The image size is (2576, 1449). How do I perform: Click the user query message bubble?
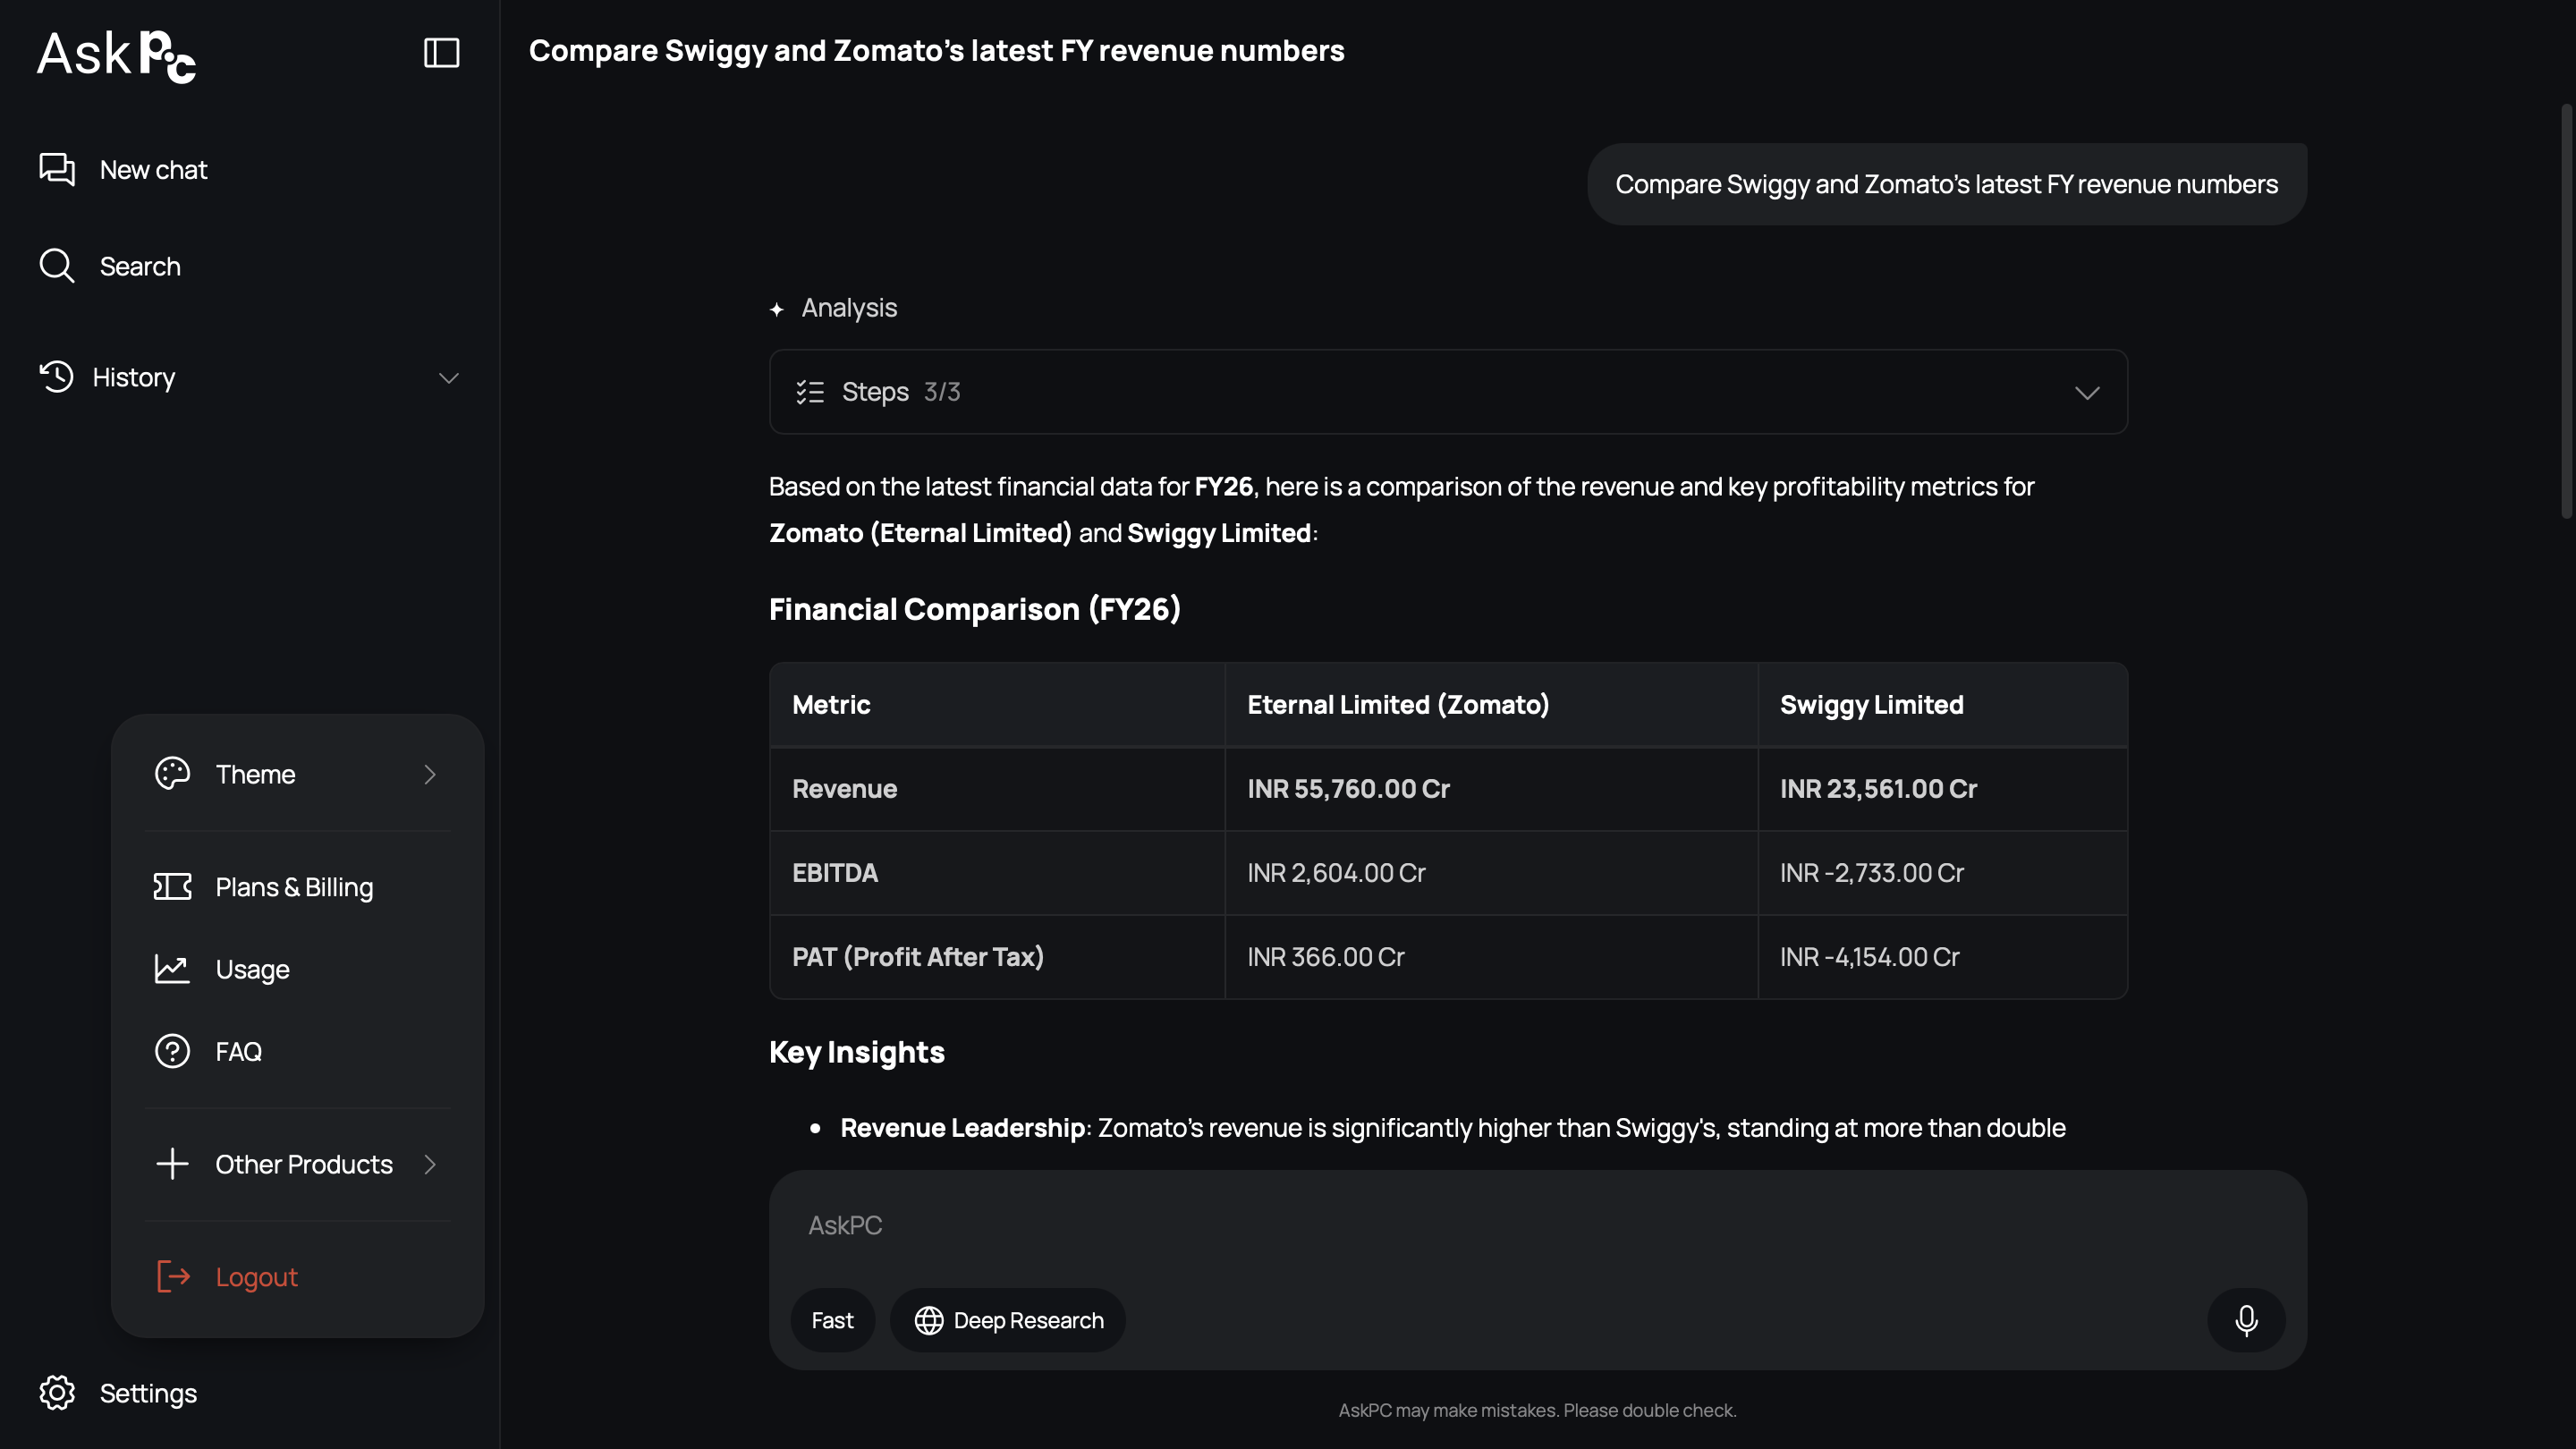pyautogui.click(x=1946, y=184)
